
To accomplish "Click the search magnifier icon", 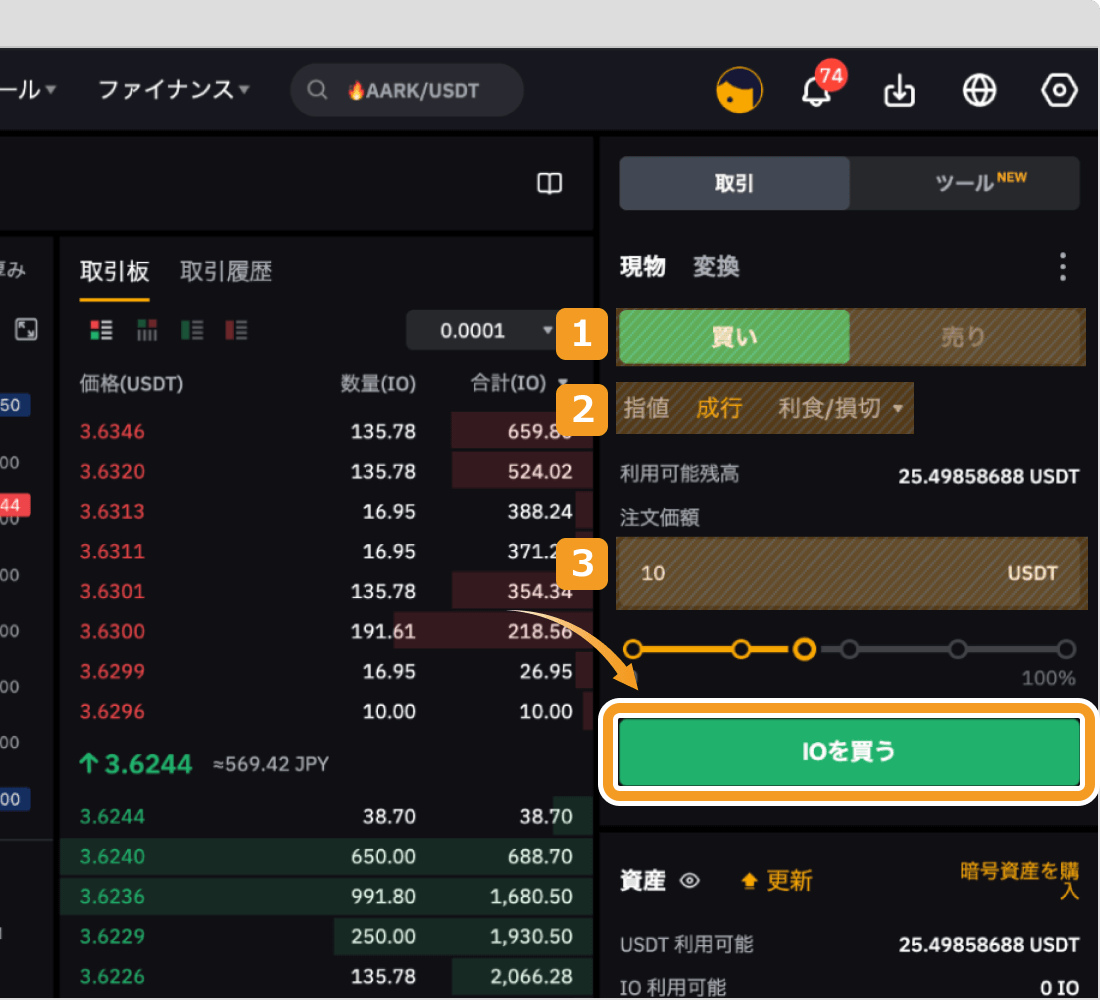I will (x=317, y=90).
